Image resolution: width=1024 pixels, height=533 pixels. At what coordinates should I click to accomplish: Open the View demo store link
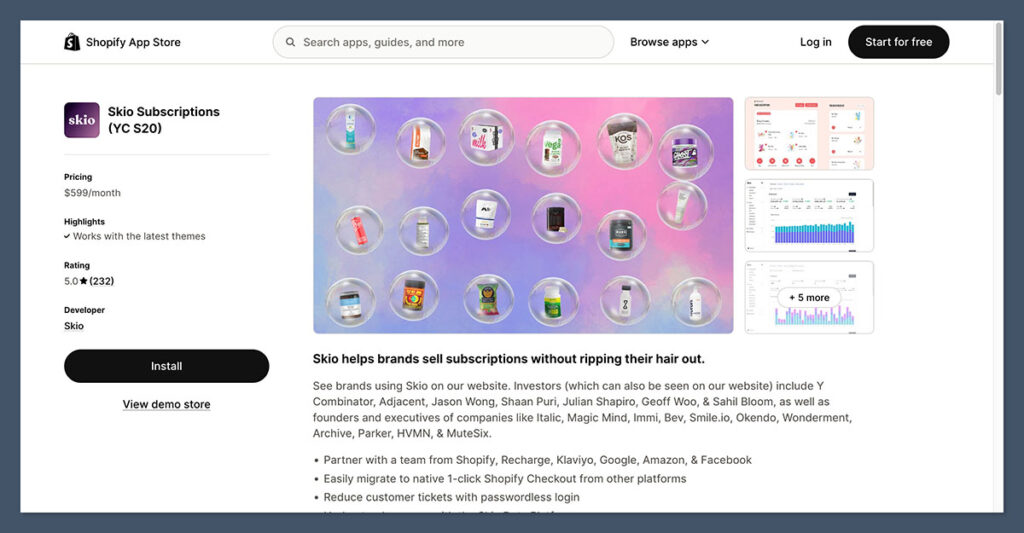point(167,404)
